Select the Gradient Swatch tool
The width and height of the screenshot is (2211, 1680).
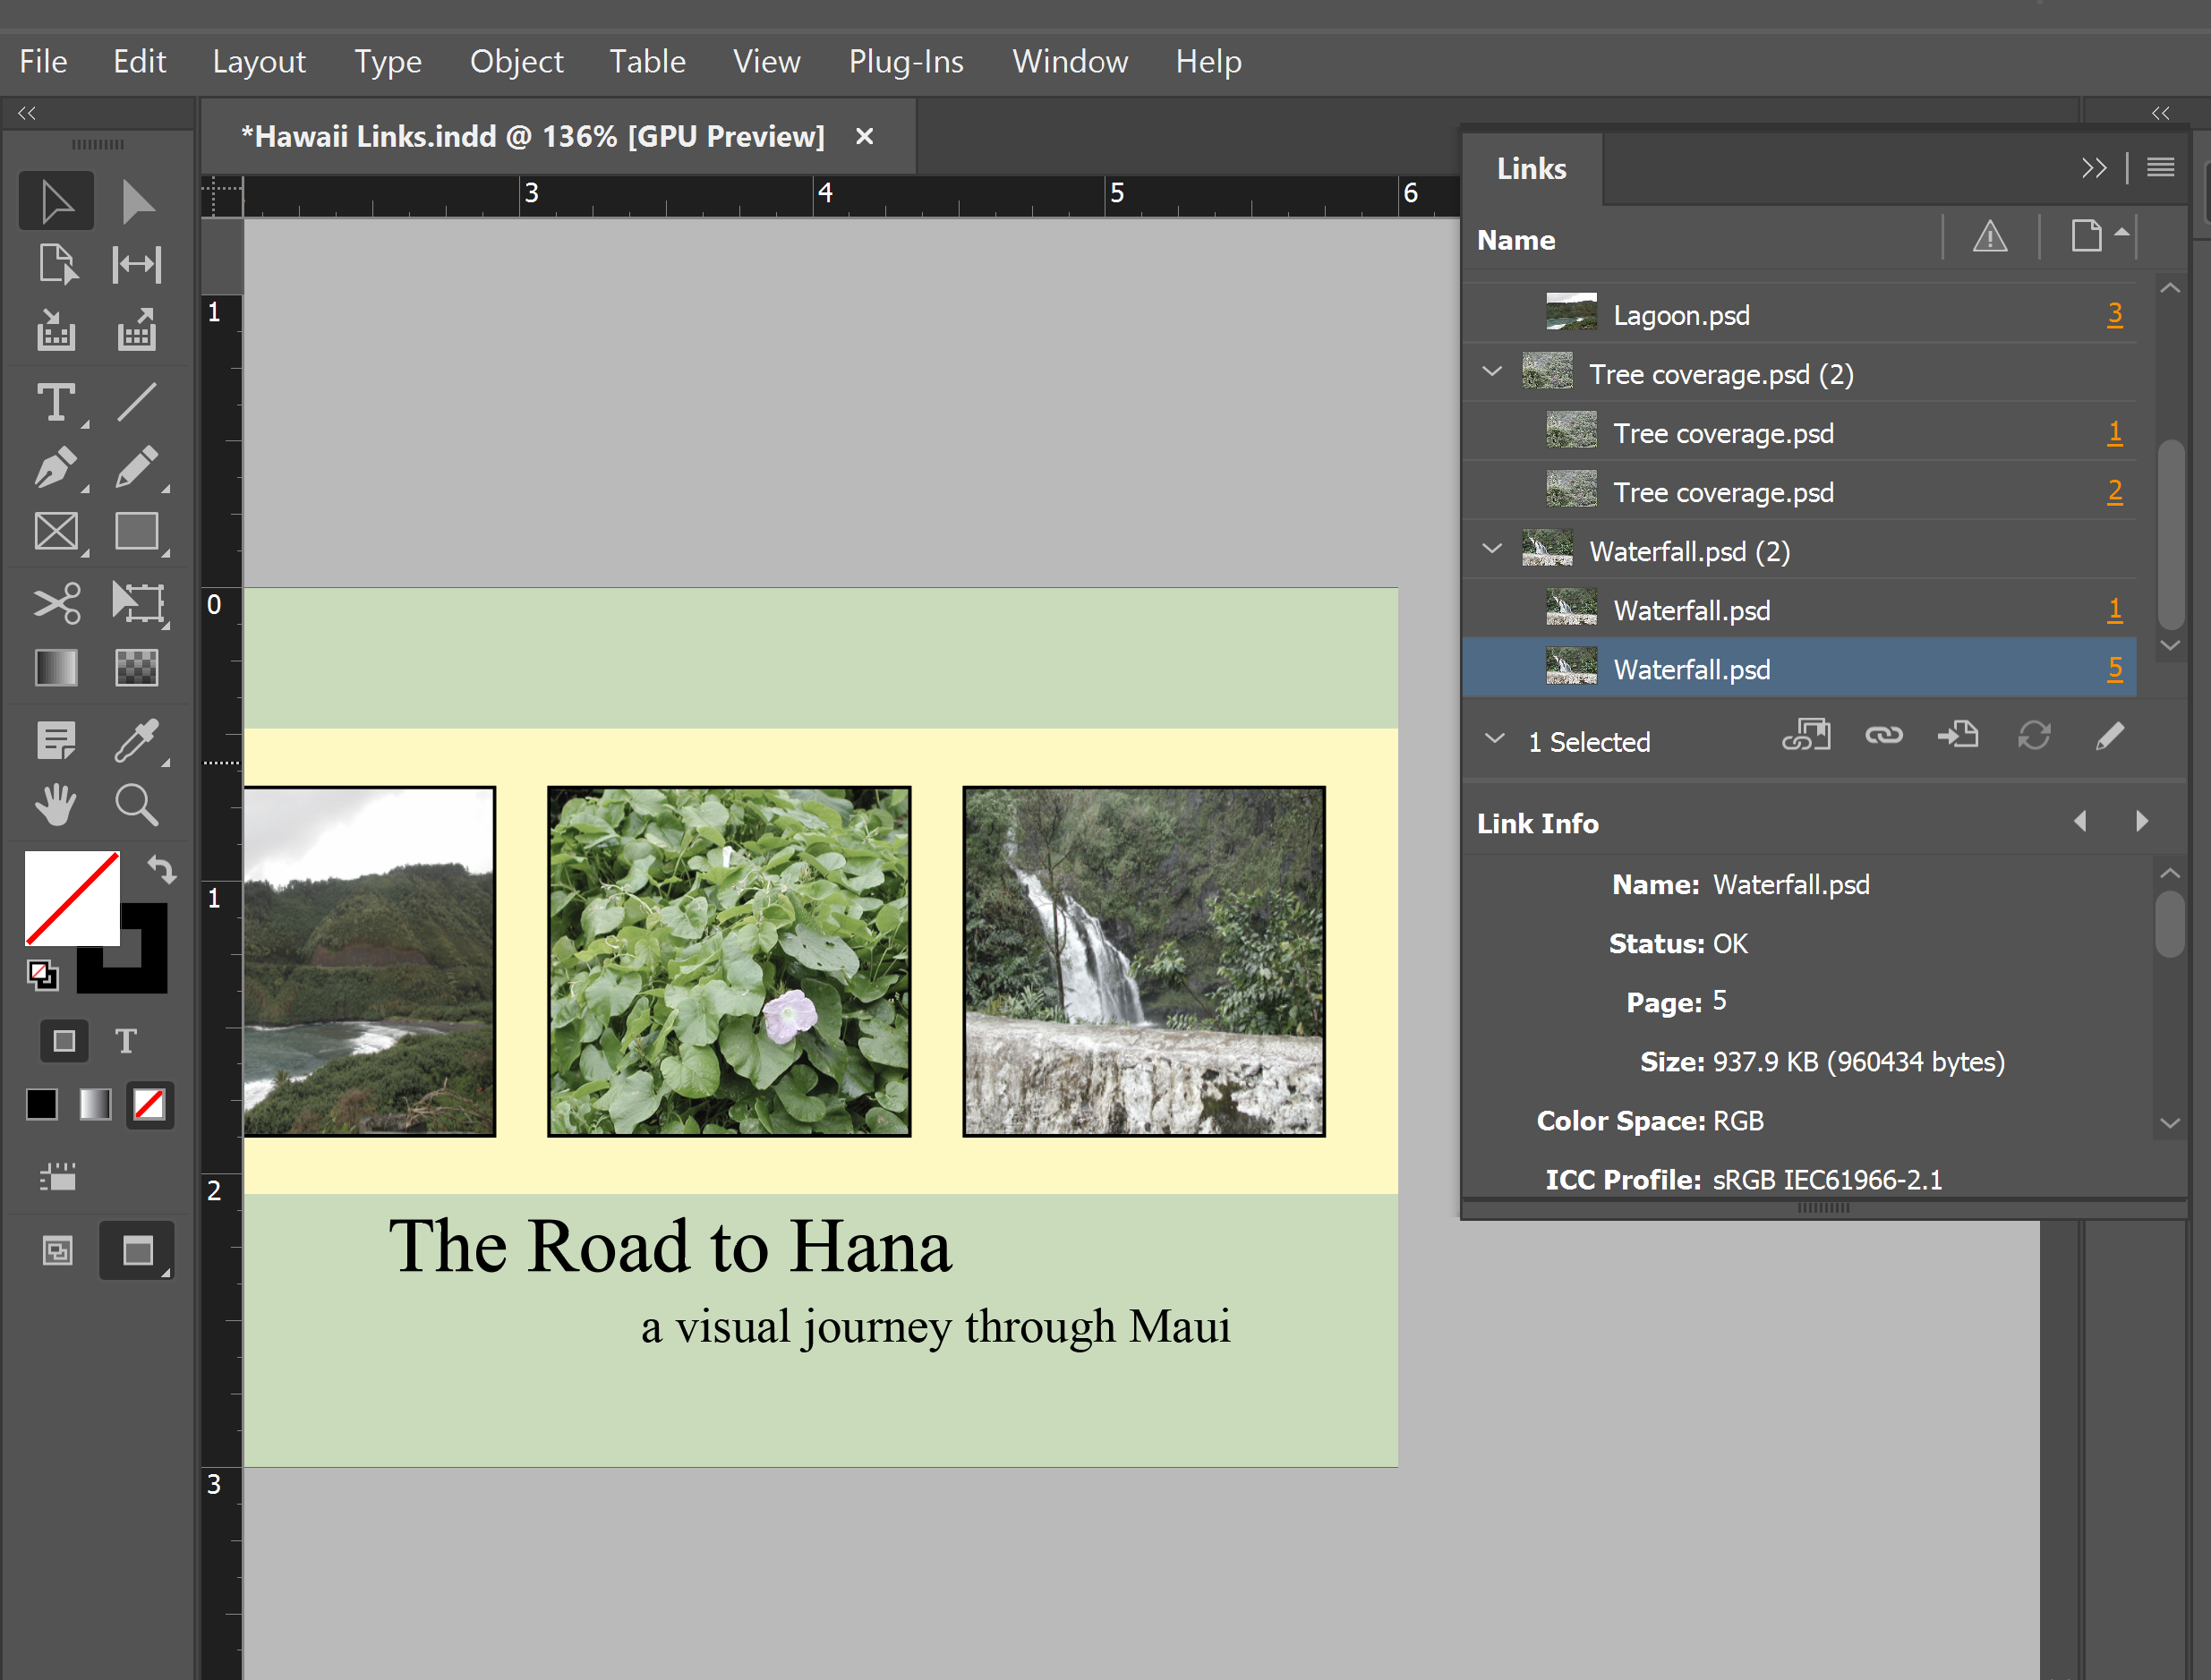click(x=56, y=667)
